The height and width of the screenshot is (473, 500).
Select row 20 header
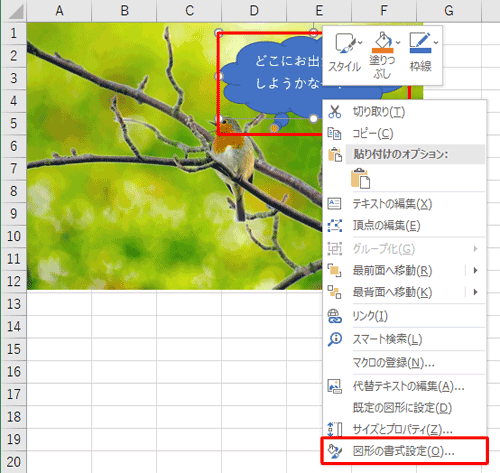click(14, 462)
